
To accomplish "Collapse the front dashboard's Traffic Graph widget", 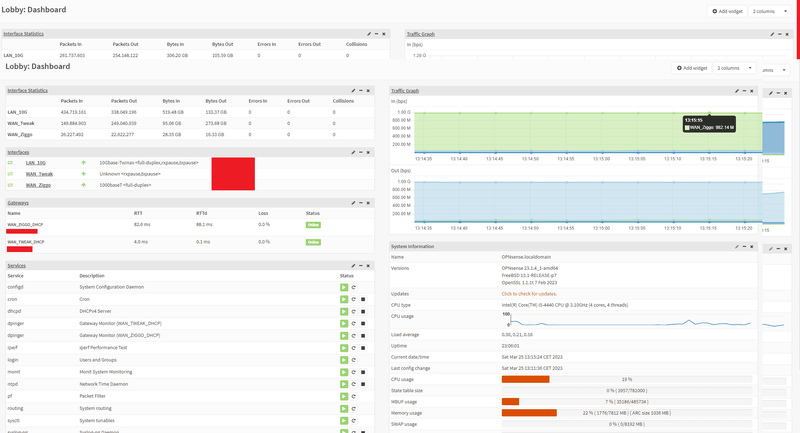I will [x=744, y=91].
